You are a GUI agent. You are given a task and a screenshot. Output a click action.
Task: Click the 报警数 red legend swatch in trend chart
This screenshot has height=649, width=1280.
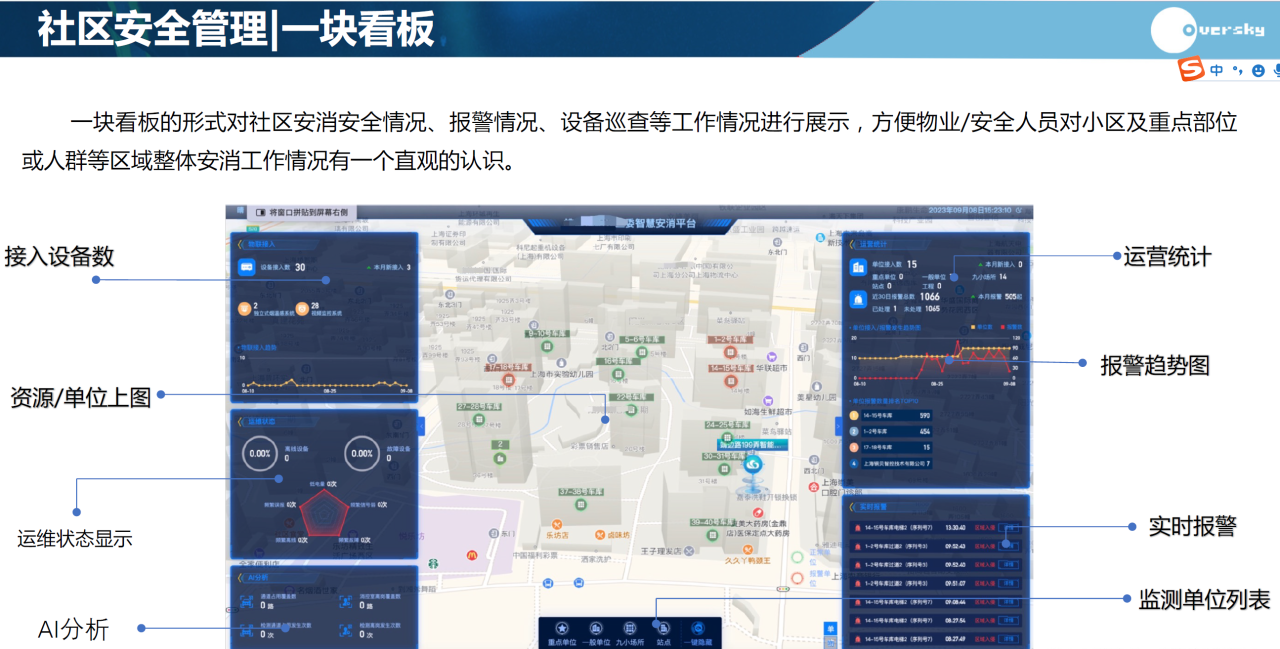1002,326
